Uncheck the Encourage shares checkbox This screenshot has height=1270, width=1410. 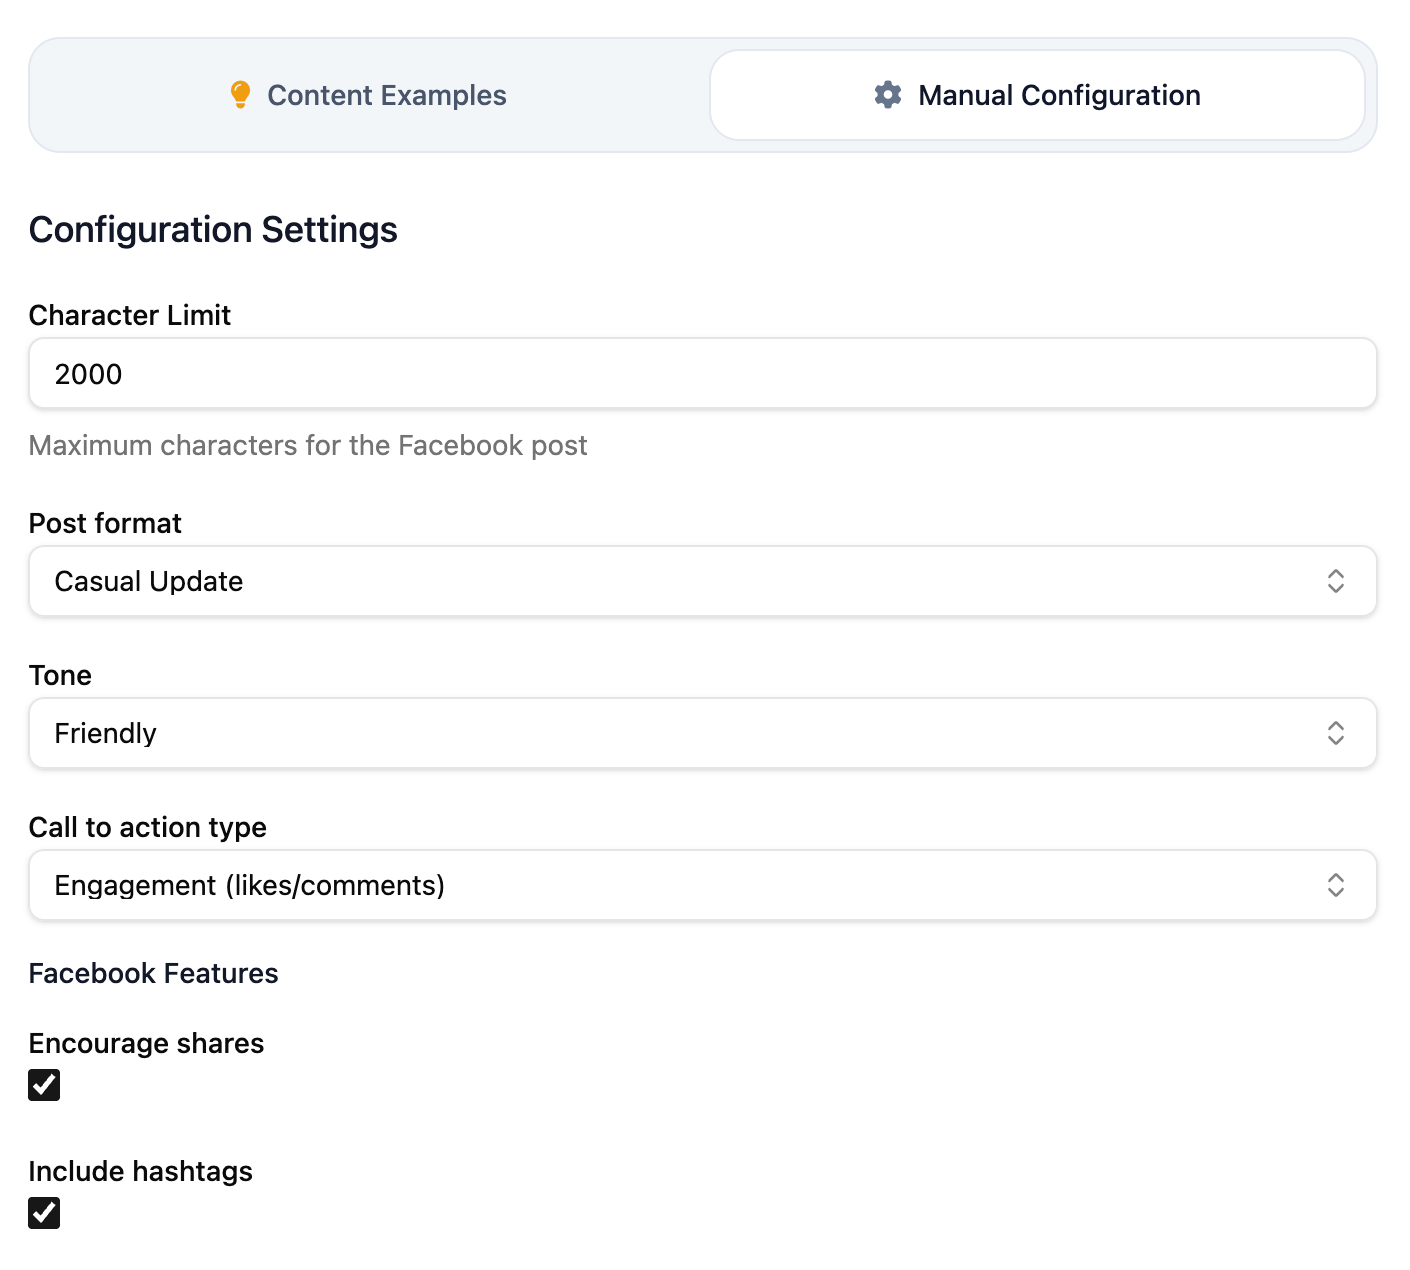(x=44, y=1085)
